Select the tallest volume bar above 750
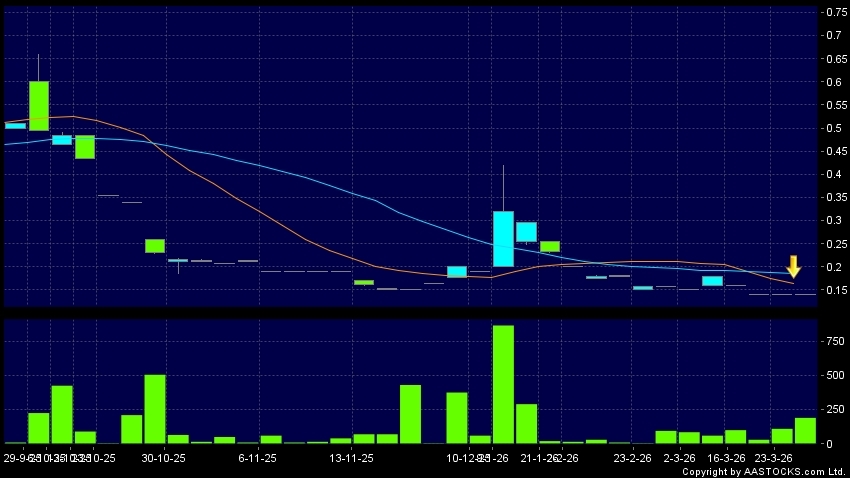This screenshot has width=850, height=478. pos(503,384)
